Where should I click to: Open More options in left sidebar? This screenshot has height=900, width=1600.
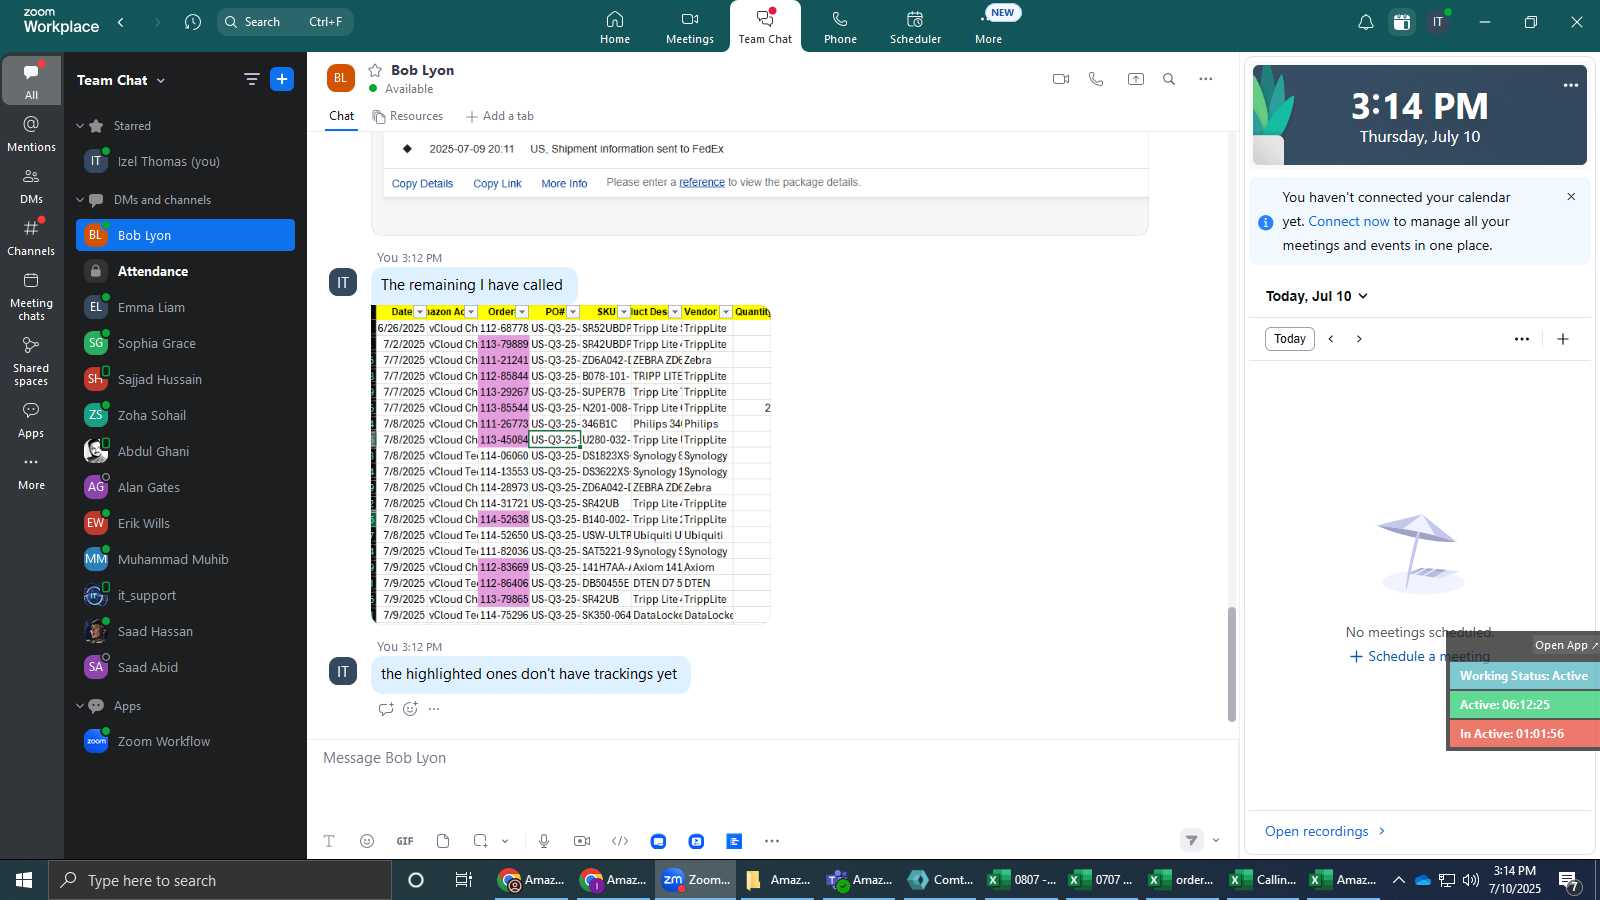tap(32, 472)
